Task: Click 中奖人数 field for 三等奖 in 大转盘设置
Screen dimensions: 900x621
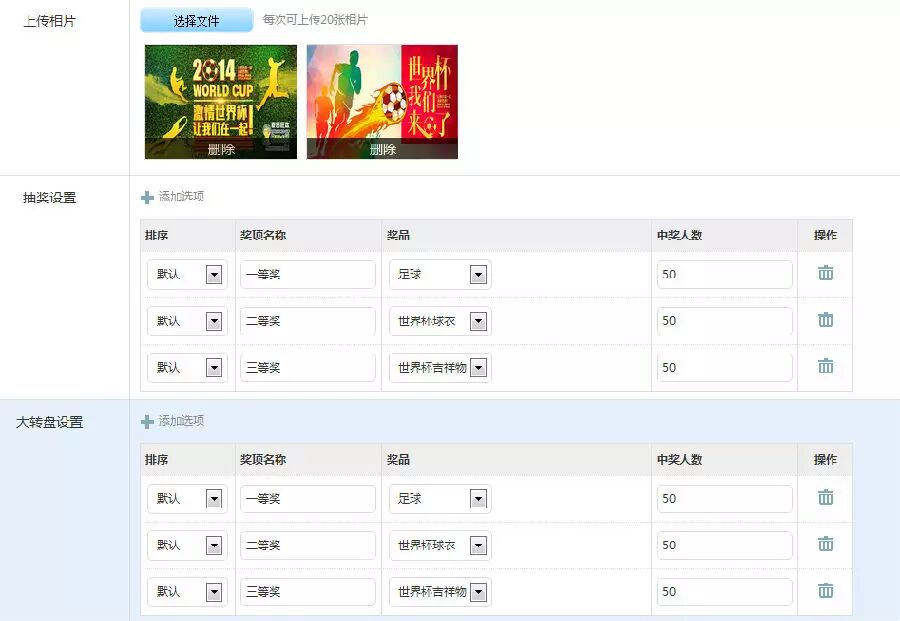Action: point(724,592)
